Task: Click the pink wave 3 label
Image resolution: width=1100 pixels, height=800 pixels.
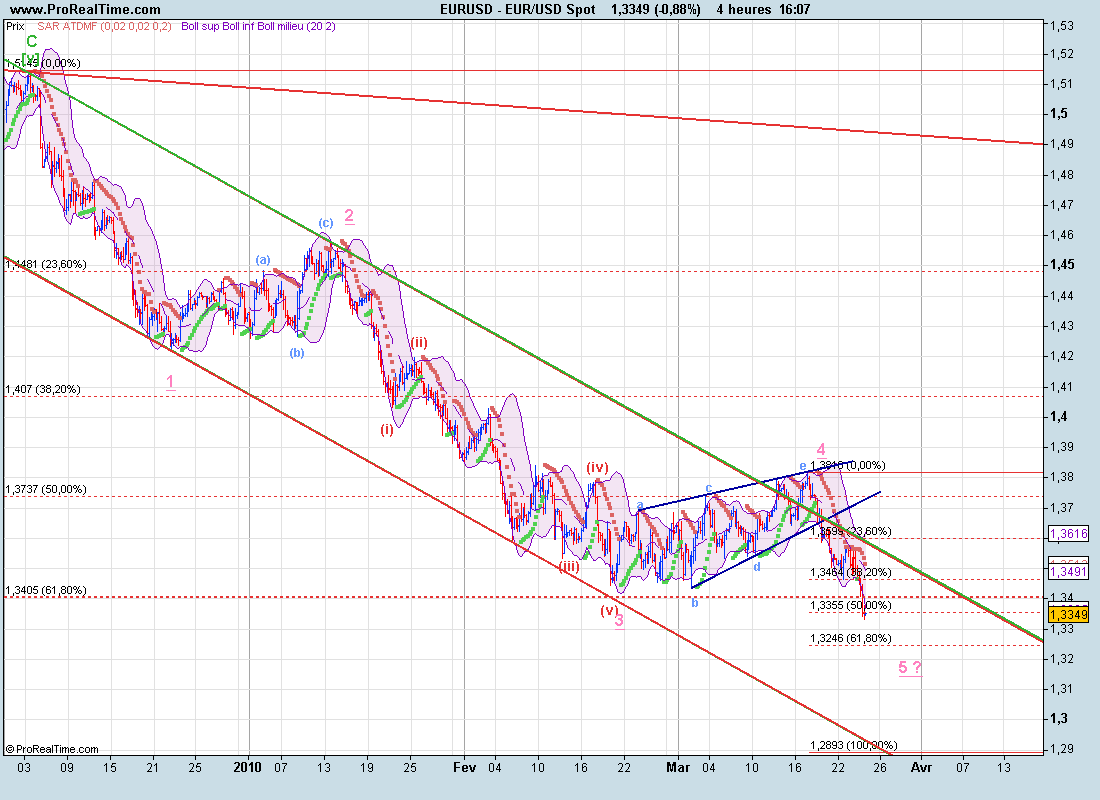Action: [x=619, y=620]
